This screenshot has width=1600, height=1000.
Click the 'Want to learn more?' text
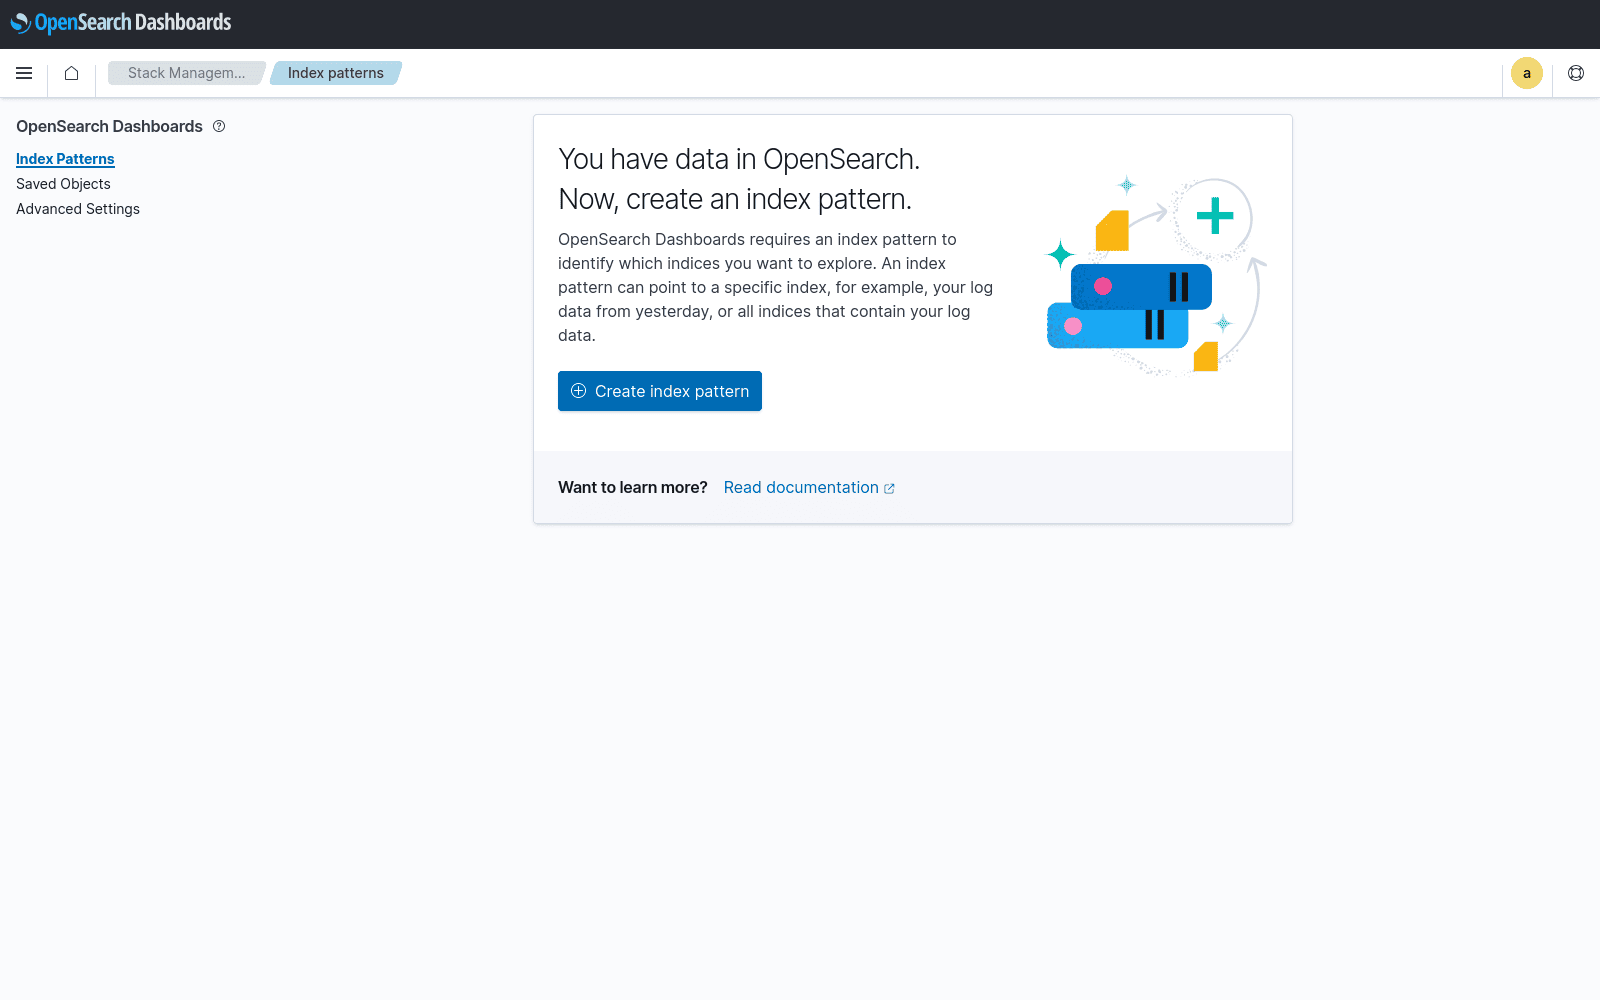(x=632, y=488)
